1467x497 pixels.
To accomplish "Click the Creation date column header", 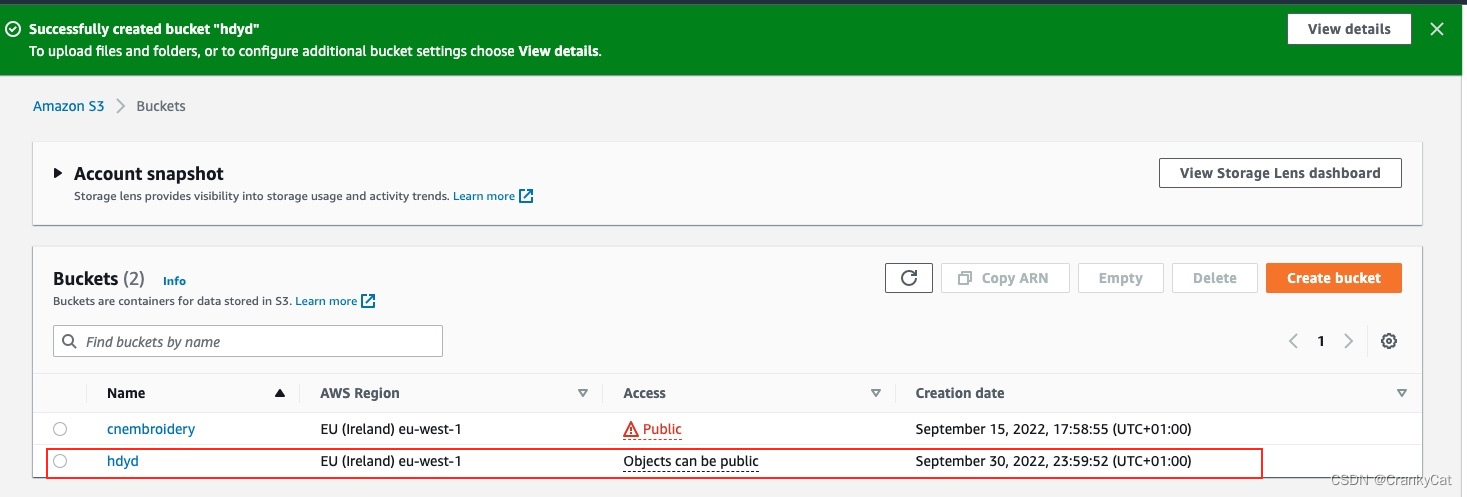I will click(960, 393).
